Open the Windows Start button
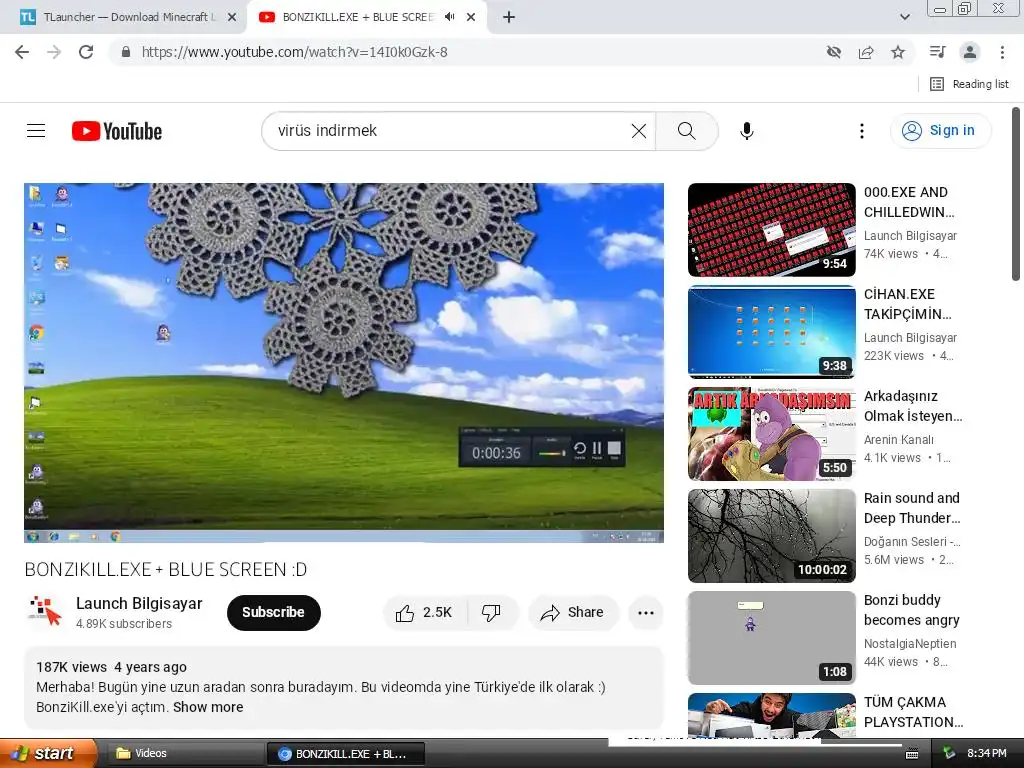1024x768 pixels. pyautogui.click(x=48, y=753)
